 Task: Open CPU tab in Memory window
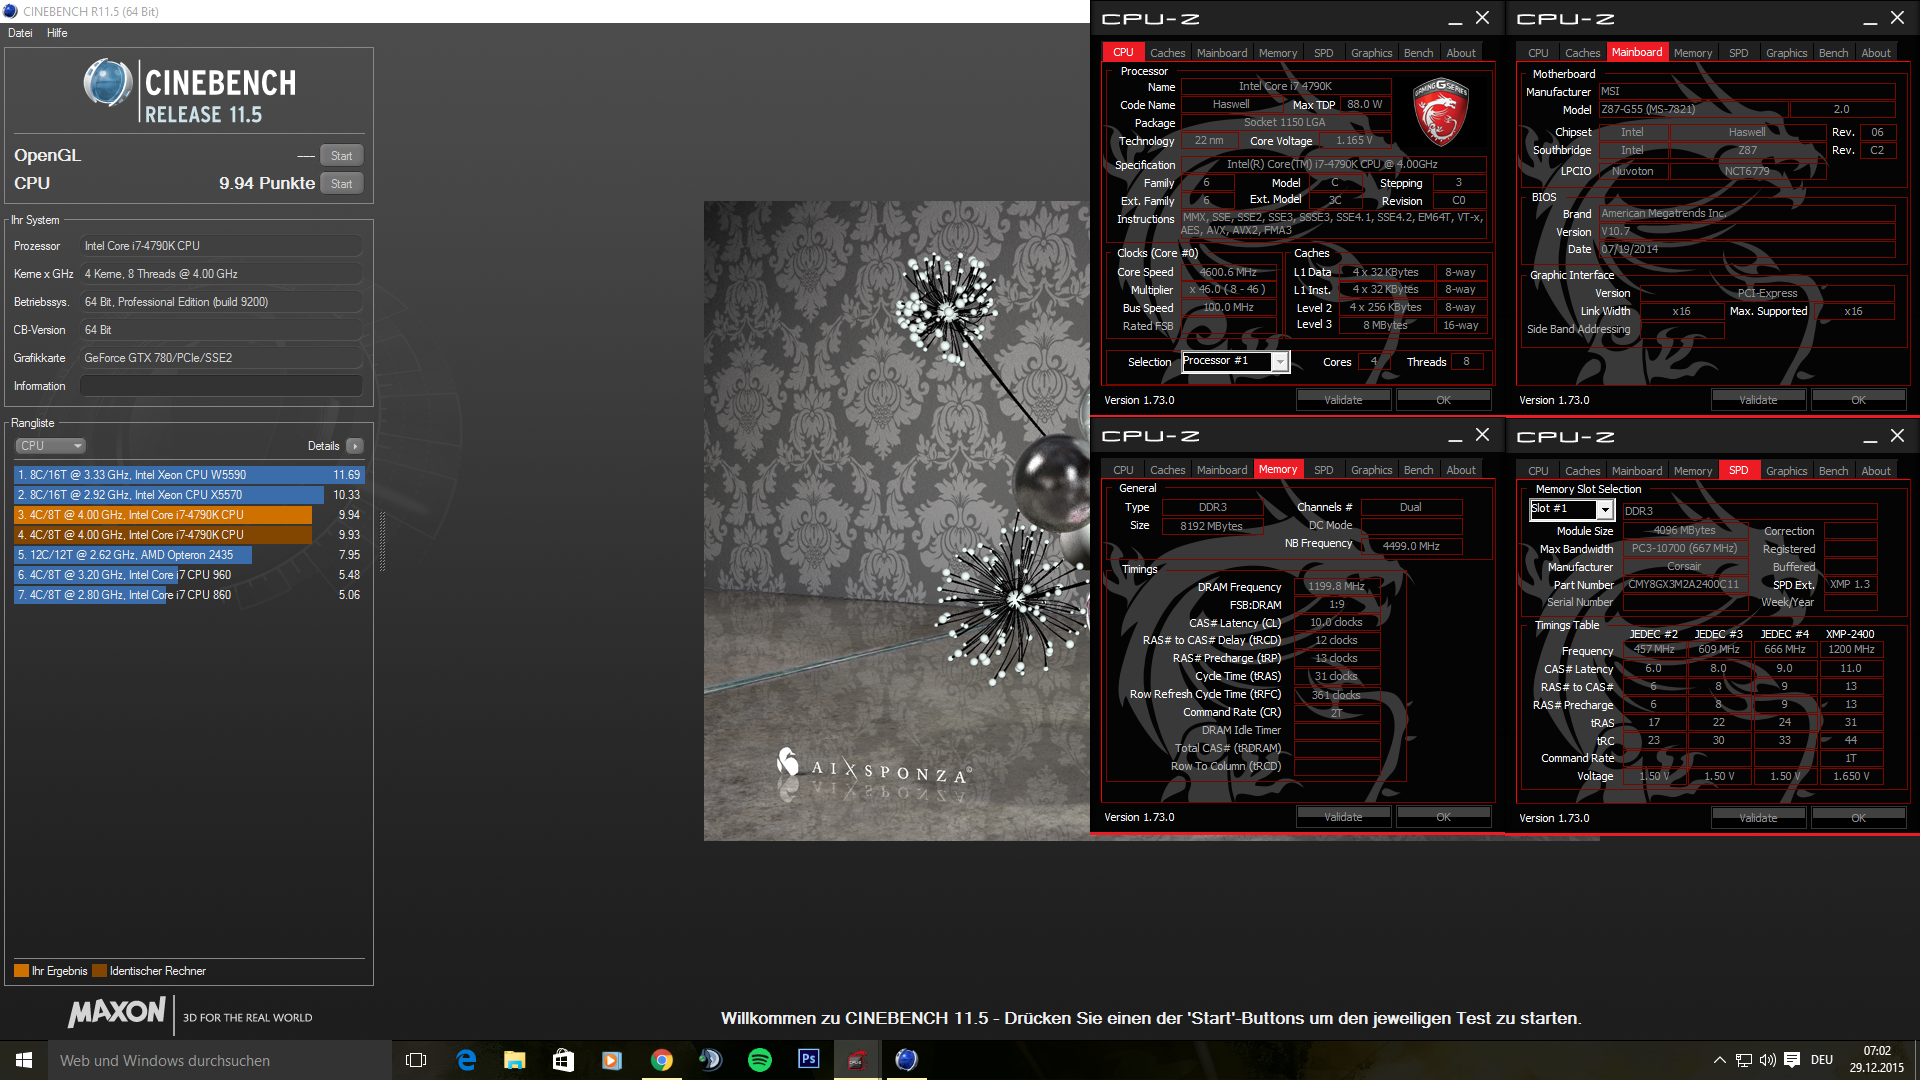(1123, 470)
